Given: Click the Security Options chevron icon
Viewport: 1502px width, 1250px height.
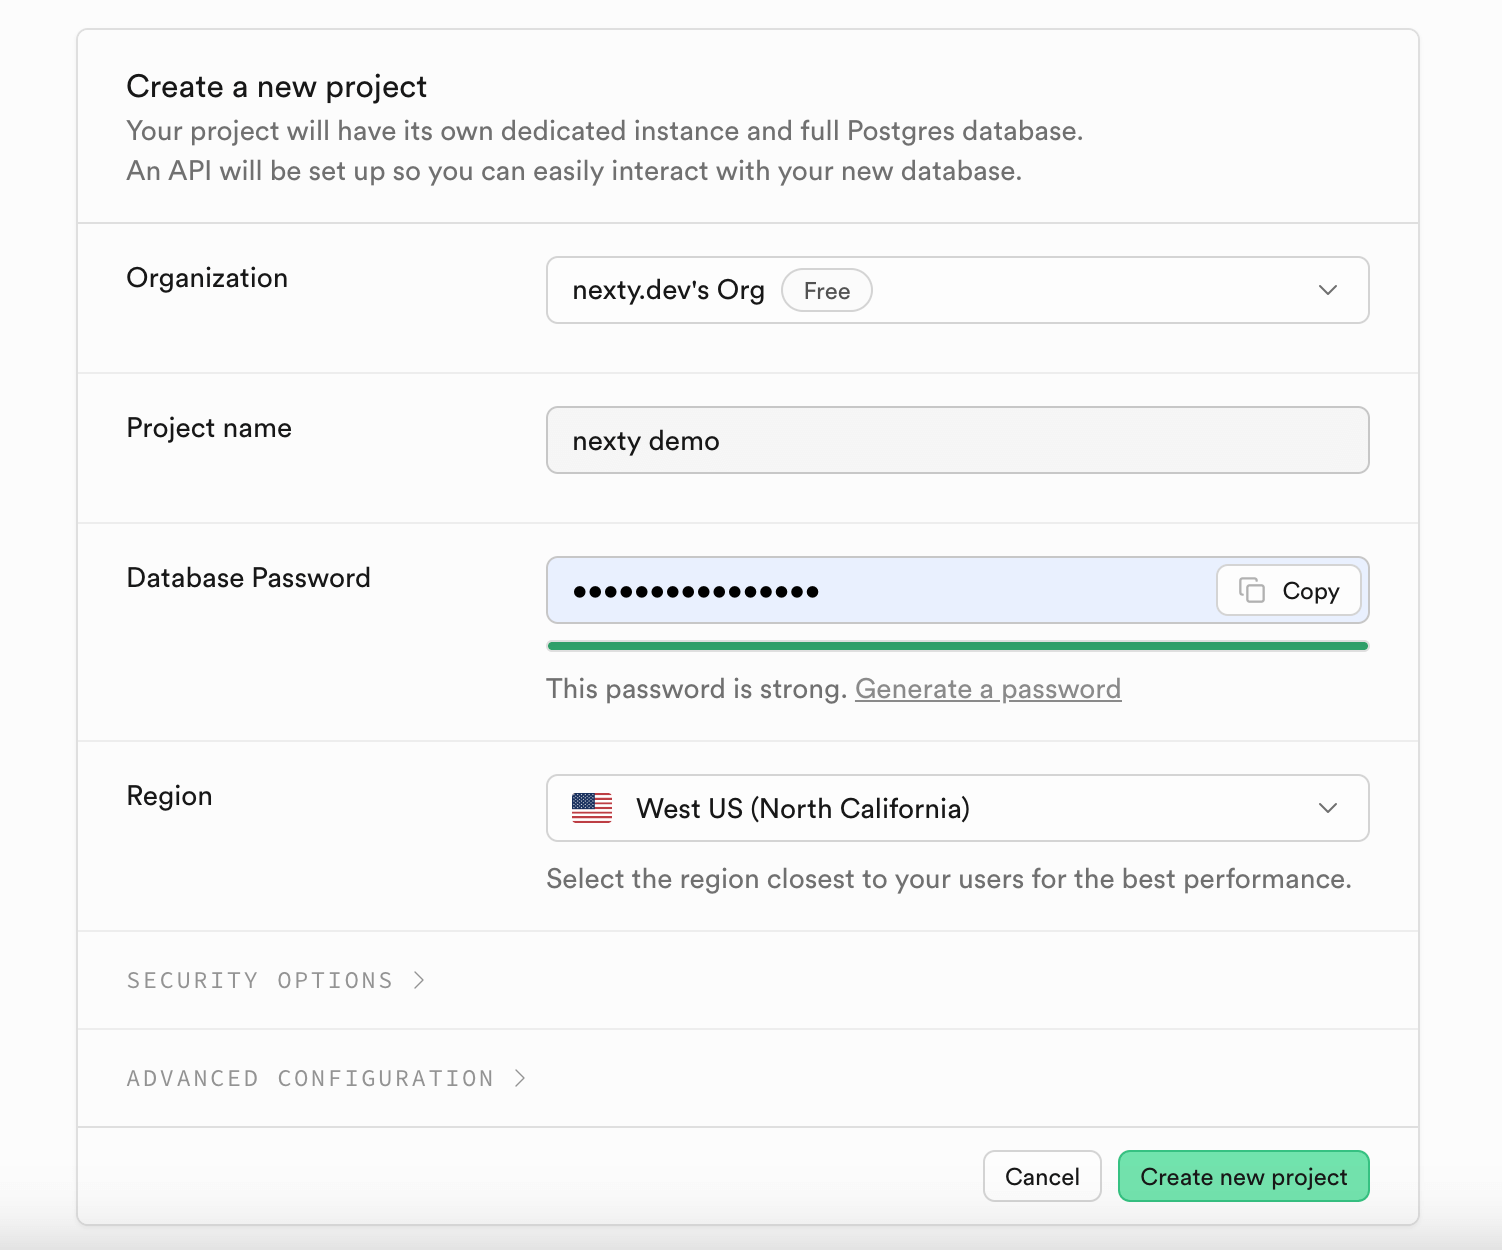Looking at the screenshot, I should (420, 980).
